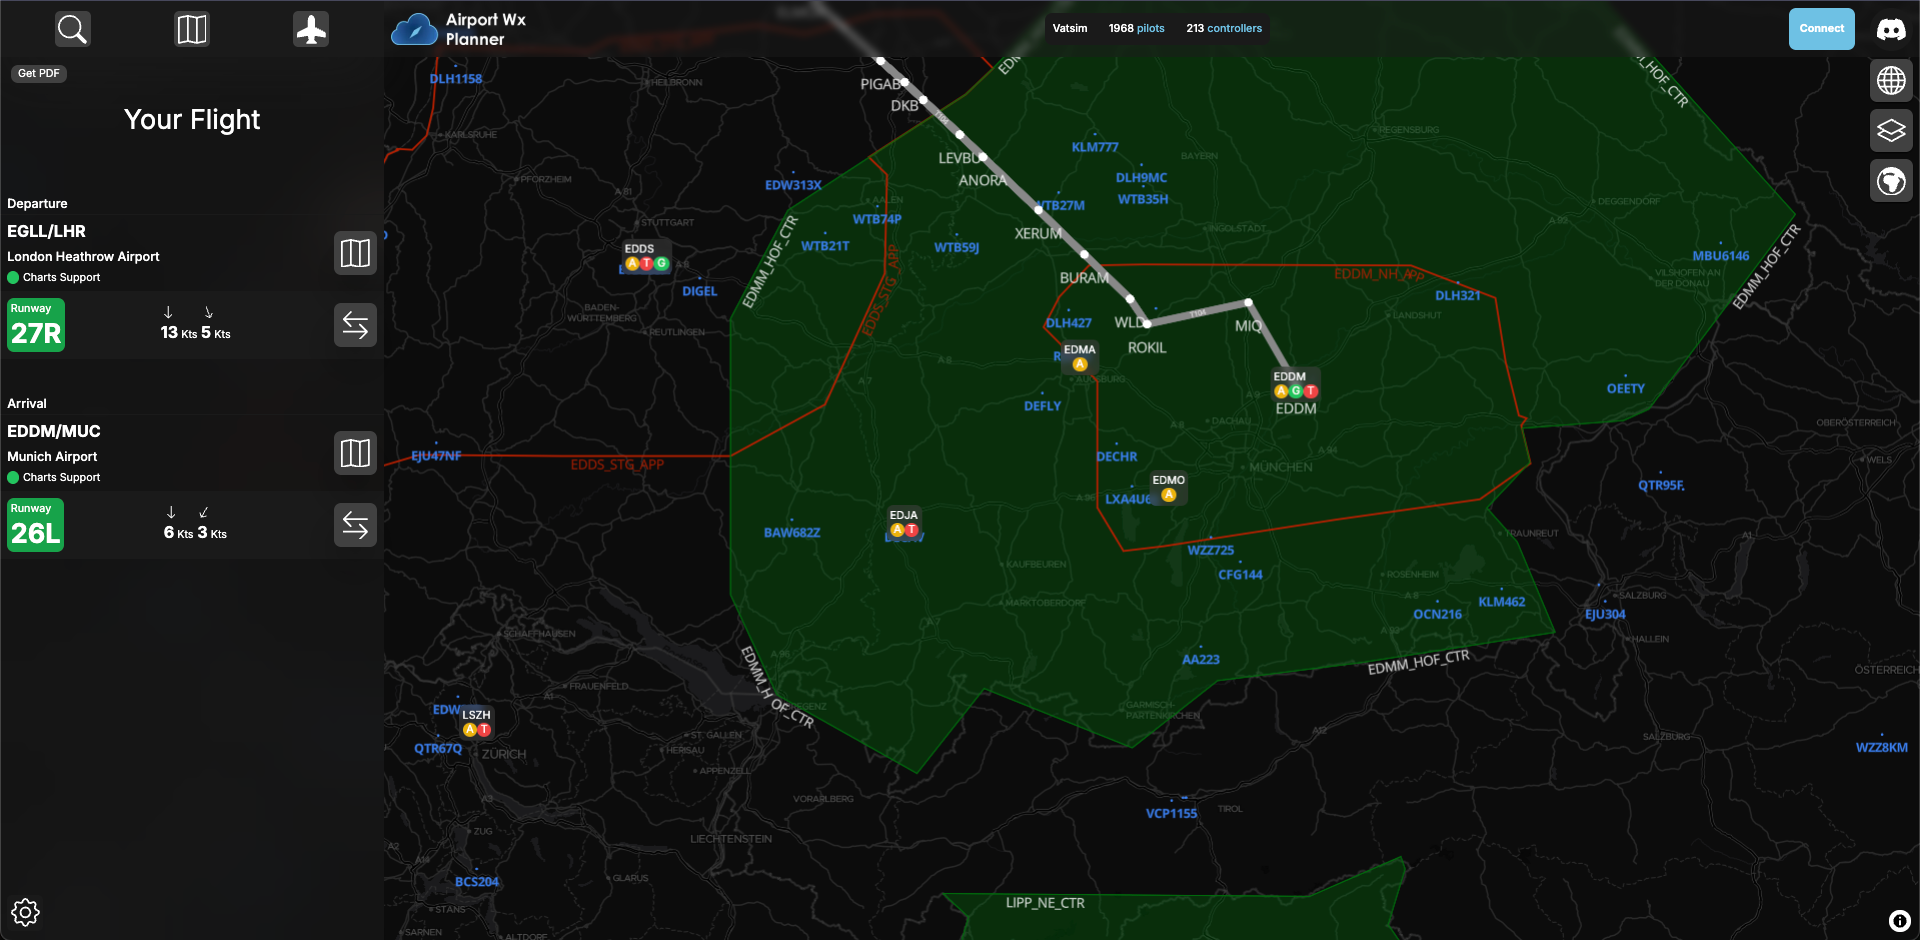
Task: Click aircraft MBU6146 on the map
Action: pos(1720,255)
